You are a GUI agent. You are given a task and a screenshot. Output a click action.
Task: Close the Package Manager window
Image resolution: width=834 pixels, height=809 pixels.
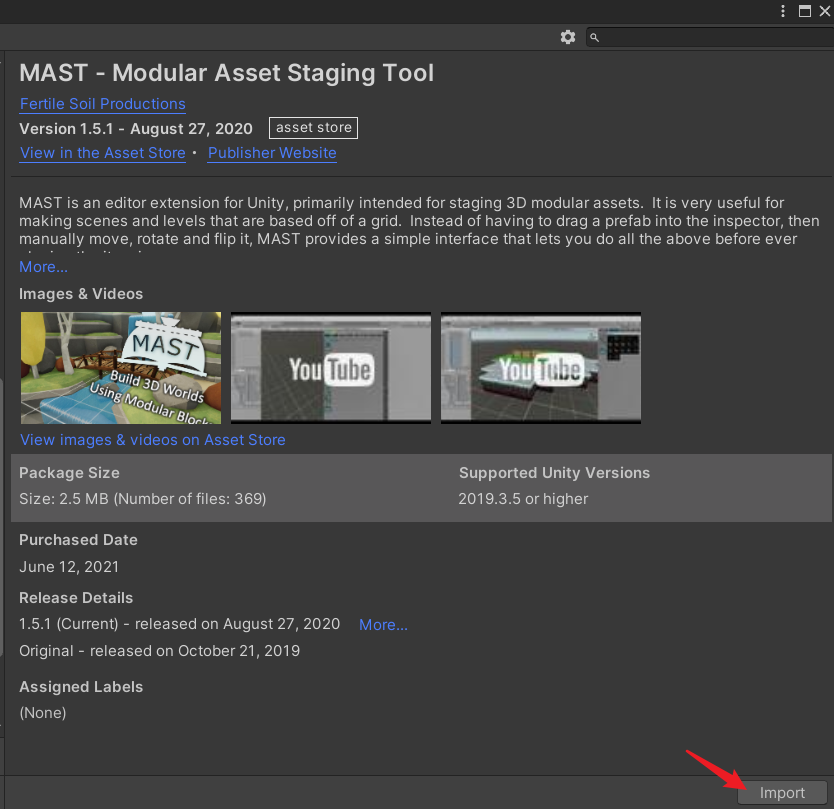[x=825, y=11]
